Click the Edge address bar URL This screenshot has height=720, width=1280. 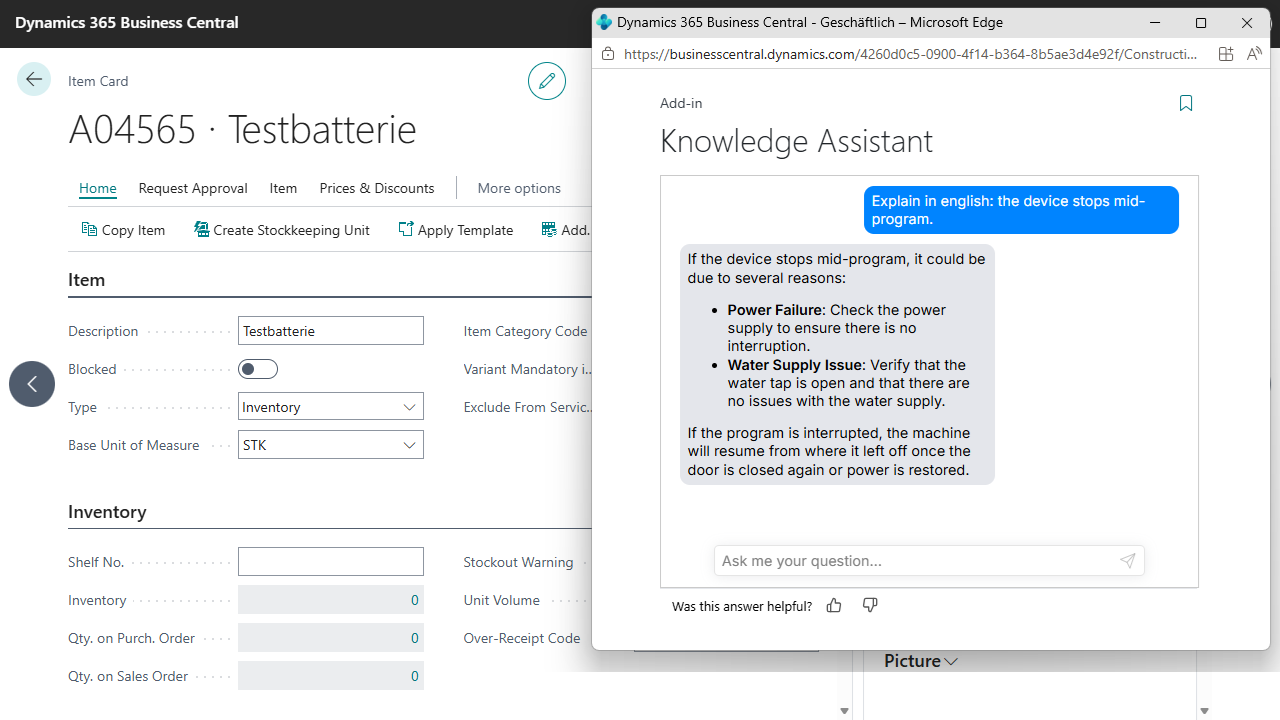pos(910,54)
